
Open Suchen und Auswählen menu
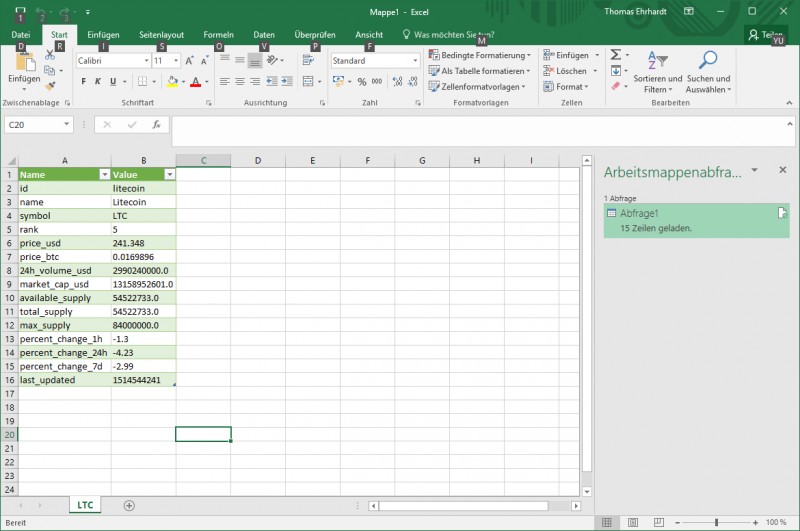[708, 71]
